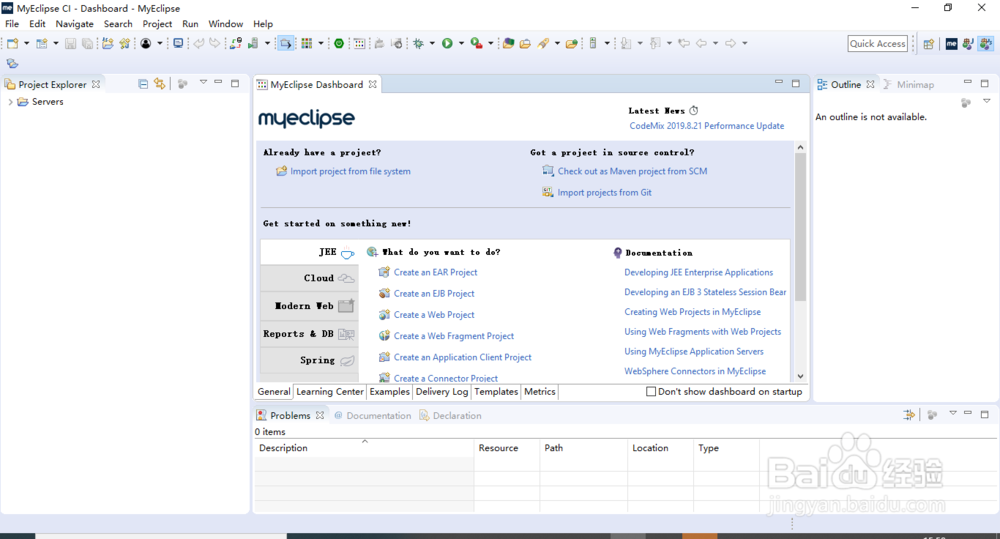Switch to the Templates tab
Image resolution: width=1000 pixels, height=539 pixels.
pos(496,392)
